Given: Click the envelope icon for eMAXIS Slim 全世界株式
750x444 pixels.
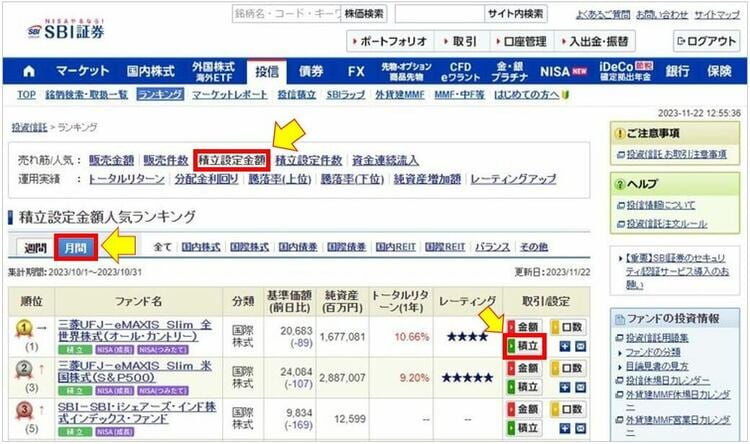Looking at the screenshot, I should point(581,346).
